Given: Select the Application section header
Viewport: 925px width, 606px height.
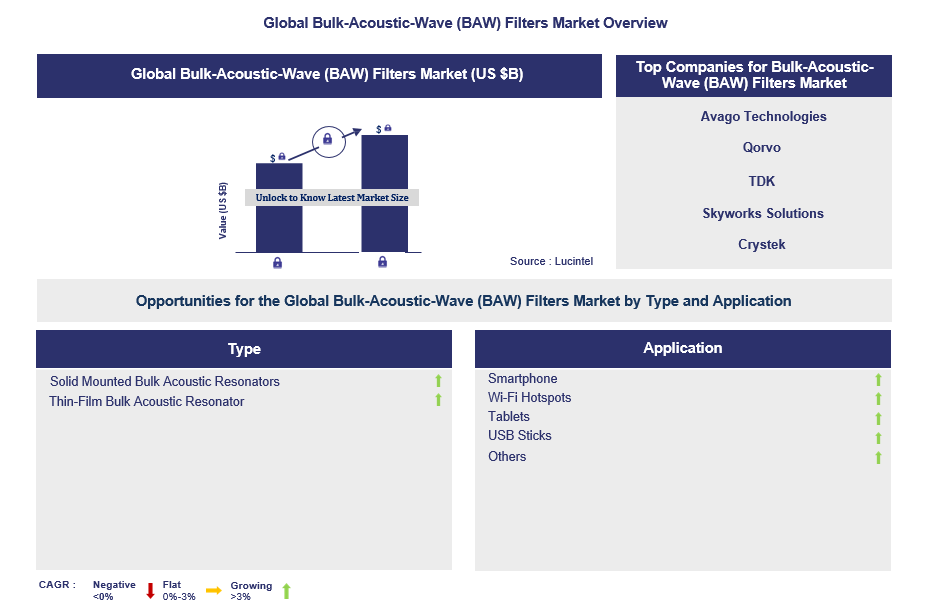Looking at the screenshot, I should coord(683,349).
